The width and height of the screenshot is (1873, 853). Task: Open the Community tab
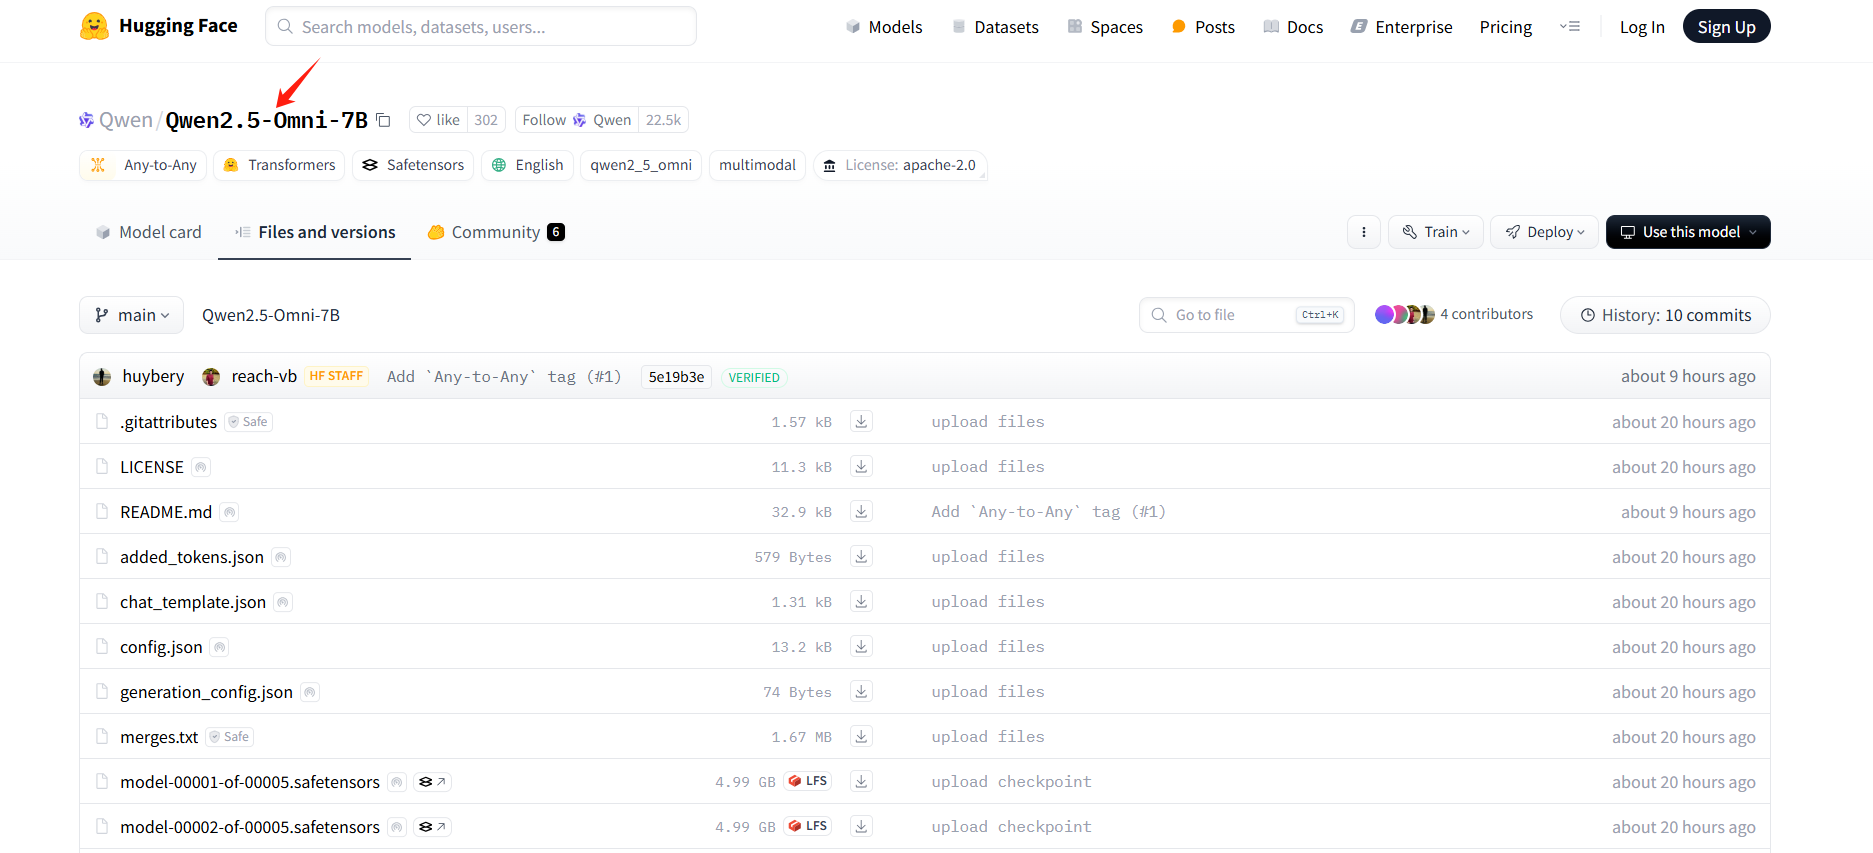click(x=496, y=232)
